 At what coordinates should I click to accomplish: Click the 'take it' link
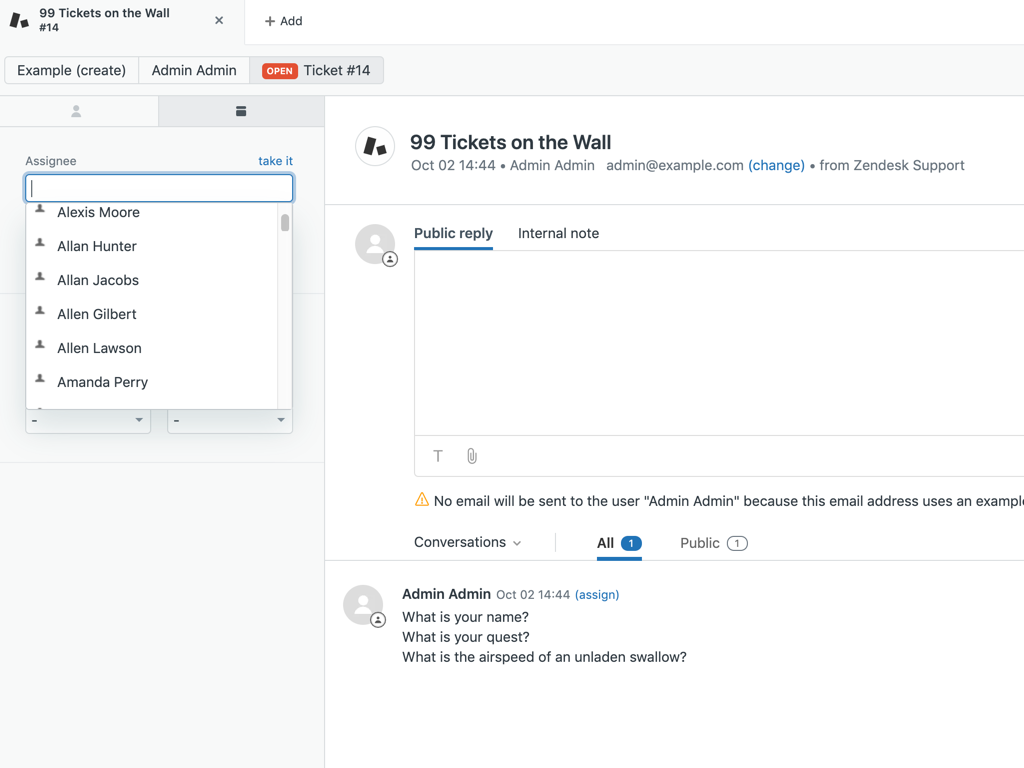point(275,161)
